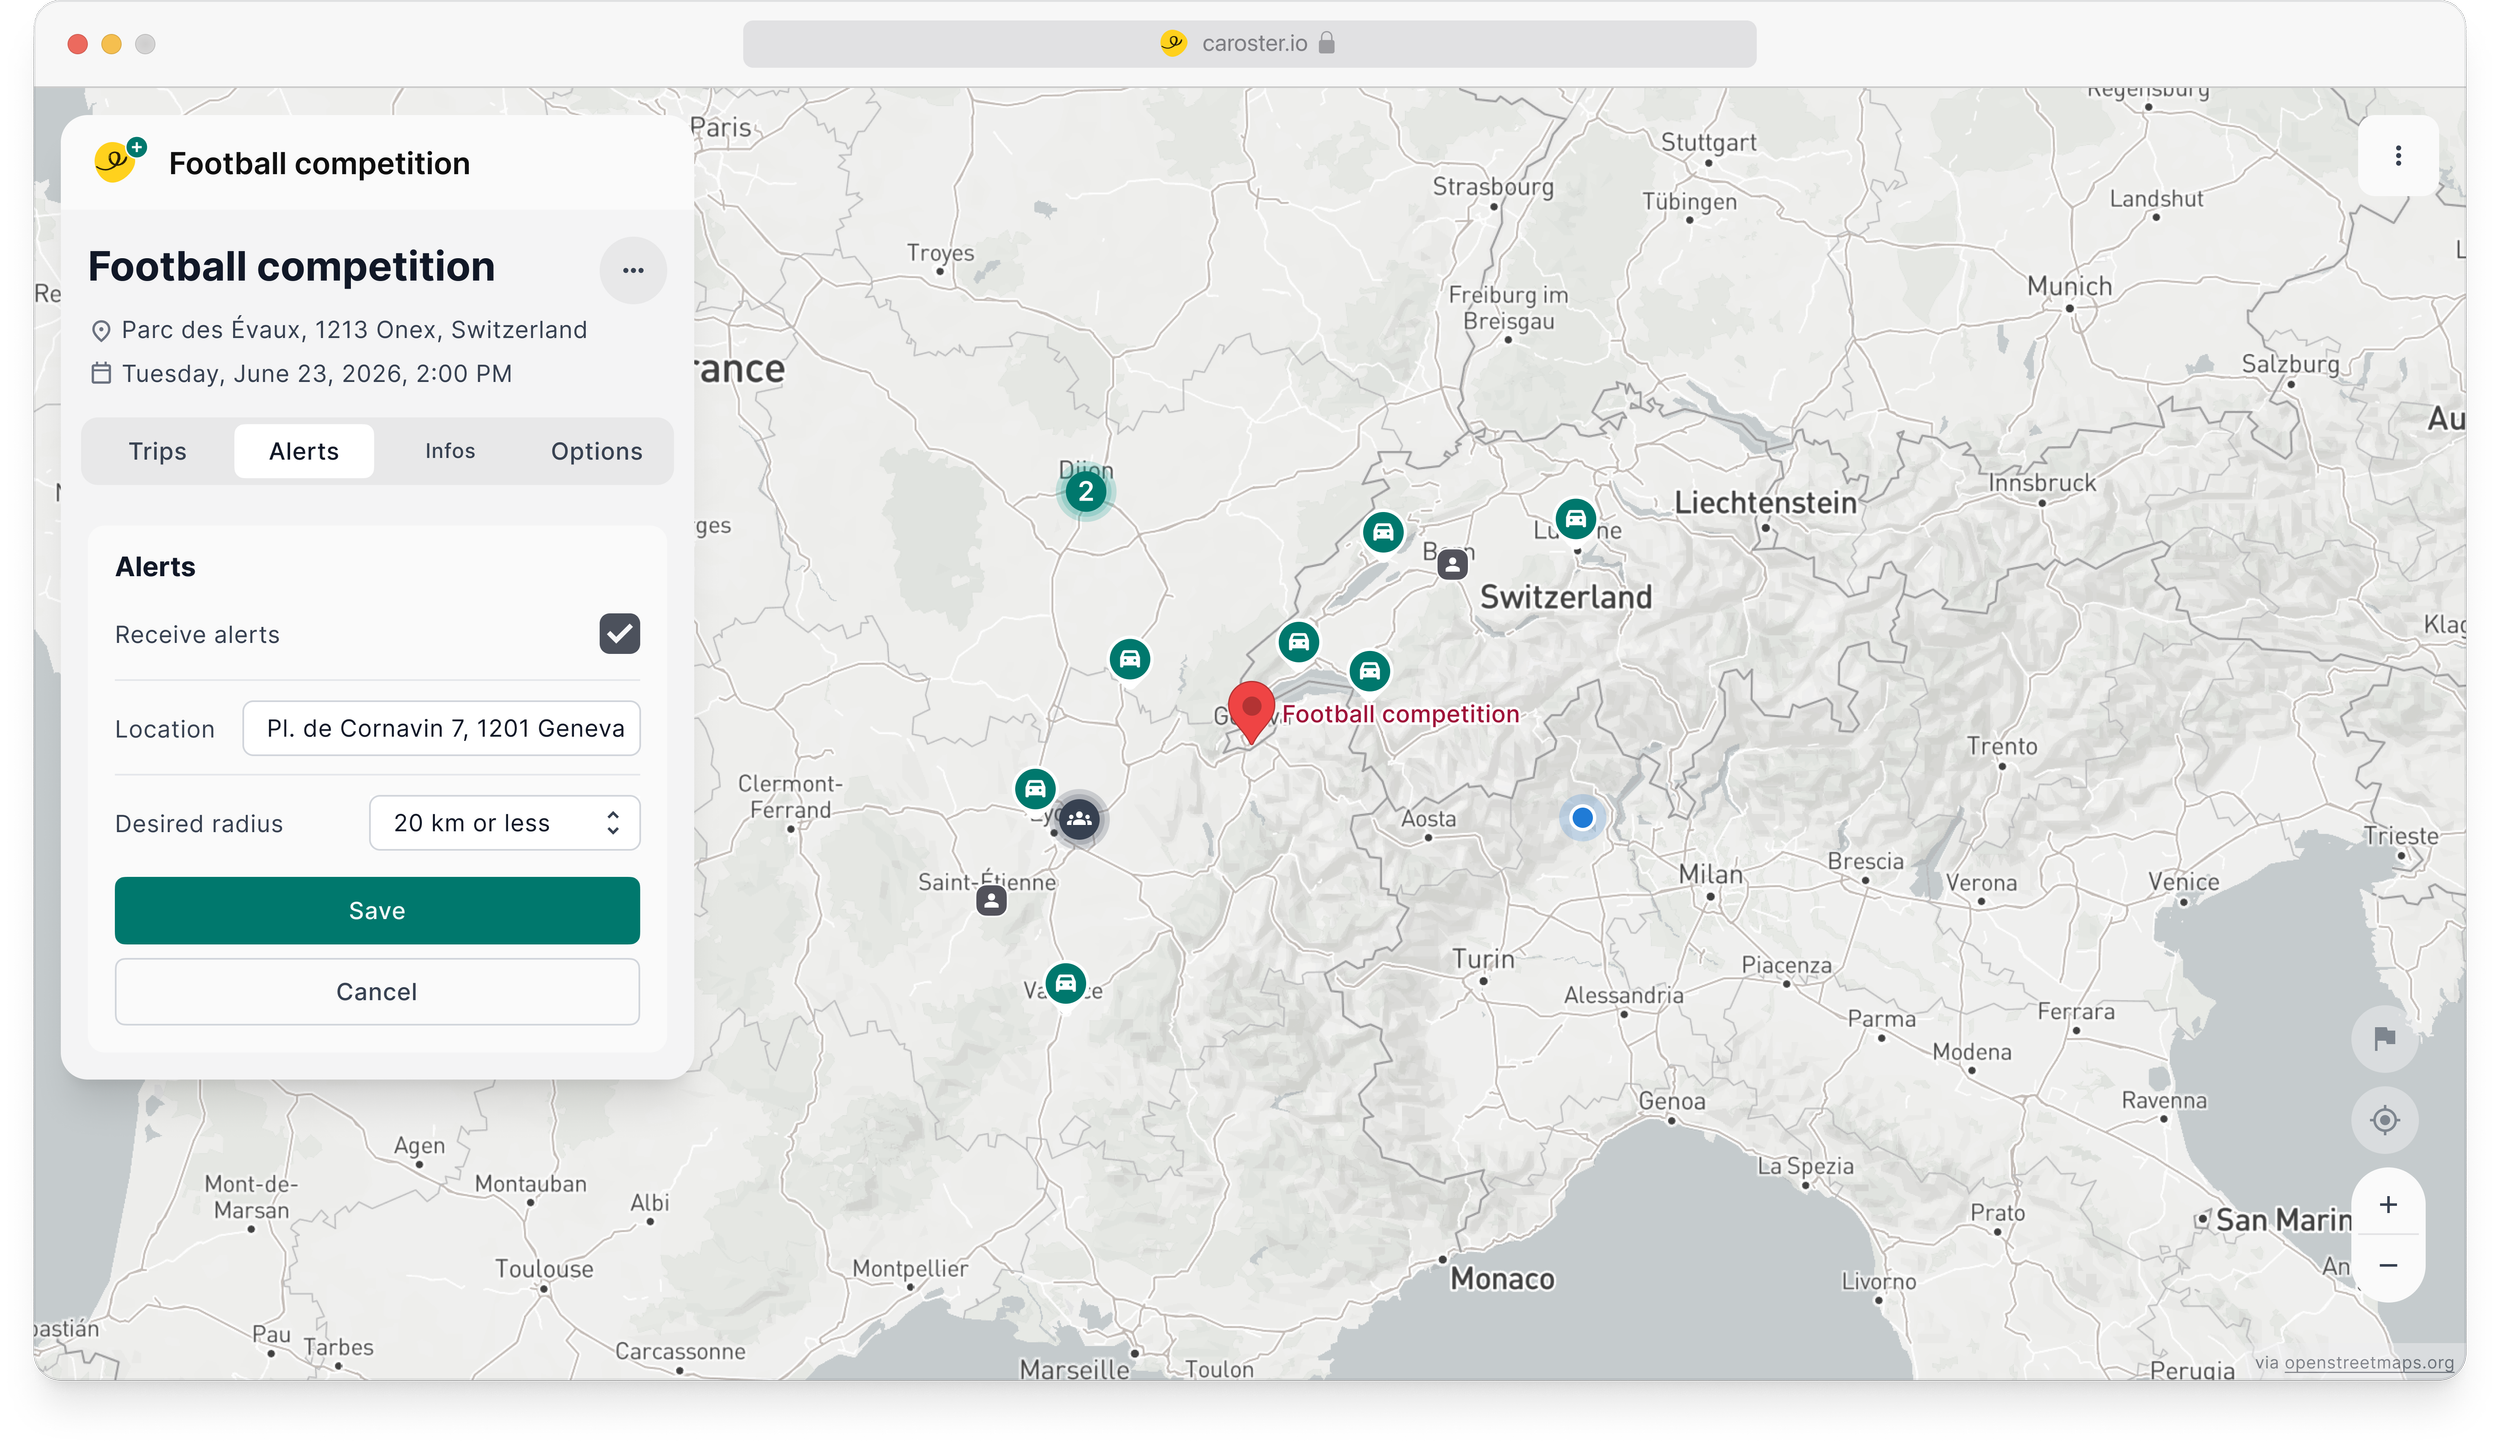
Task: Open the Dijon cluster marker showing 2
Action: [1085, 492]
